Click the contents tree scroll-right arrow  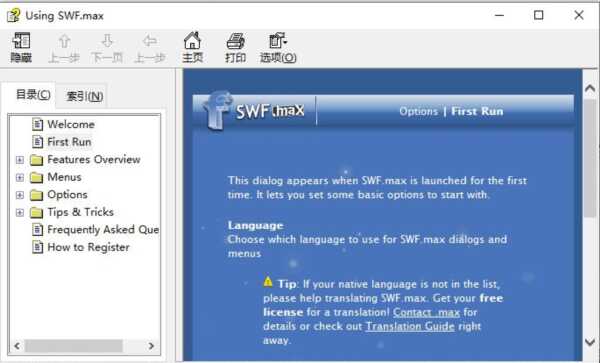pos(151,346)
